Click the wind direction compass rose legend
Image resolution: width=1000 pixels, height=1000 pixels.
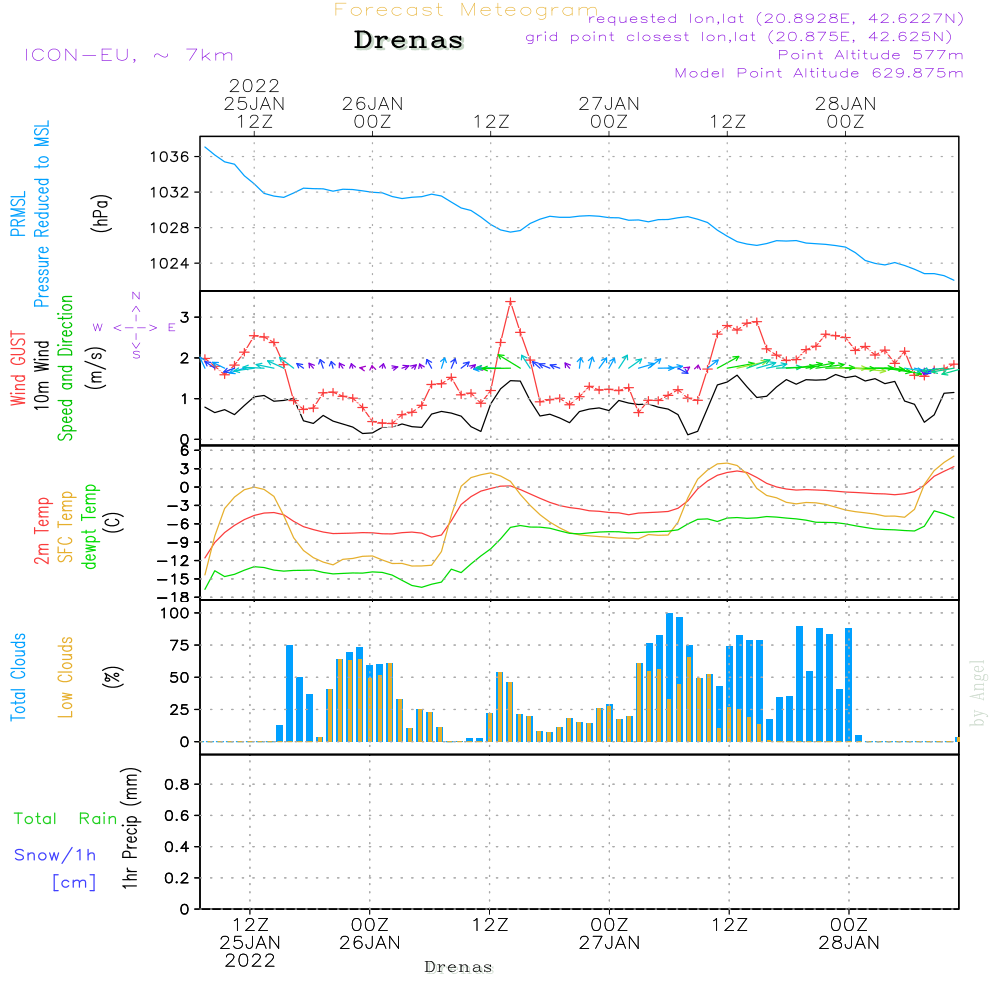(x=135, y=325)
